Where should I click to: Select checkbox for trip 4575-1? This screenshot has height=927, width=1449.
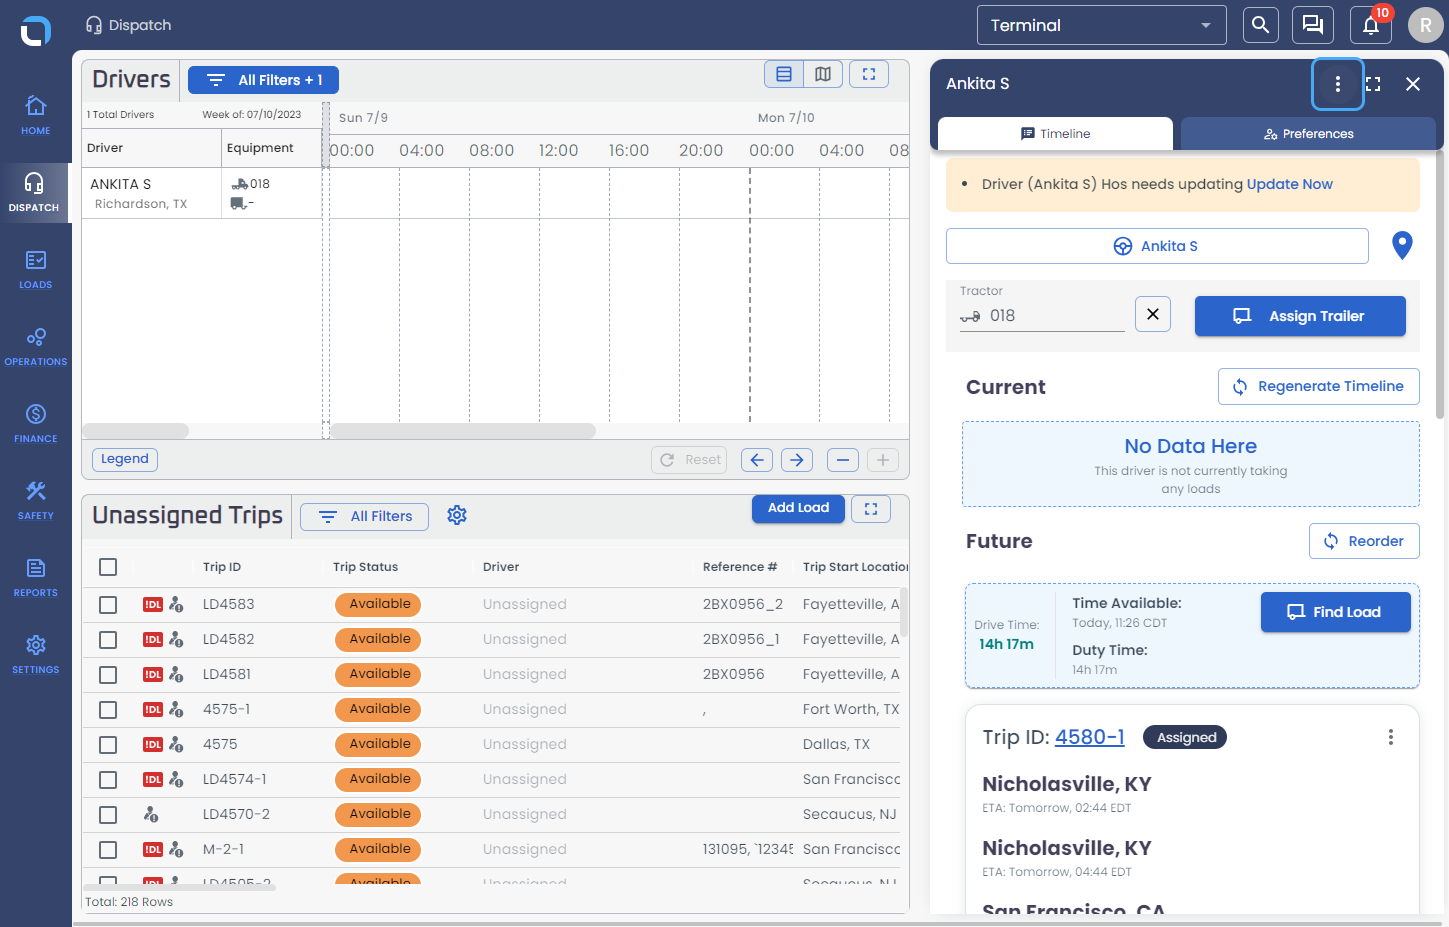108,710
